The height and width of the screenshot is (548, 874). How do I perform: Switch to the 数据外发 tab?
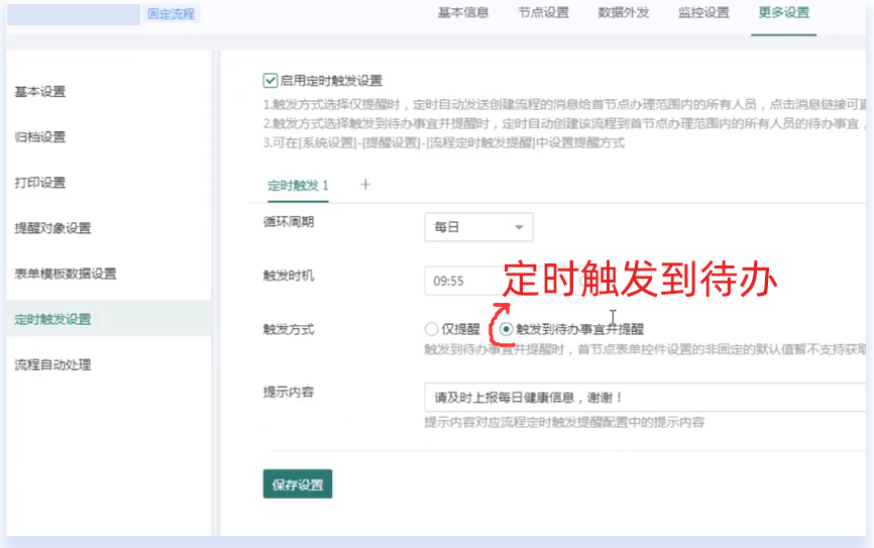pyautogui.click(x=624, y=13)
